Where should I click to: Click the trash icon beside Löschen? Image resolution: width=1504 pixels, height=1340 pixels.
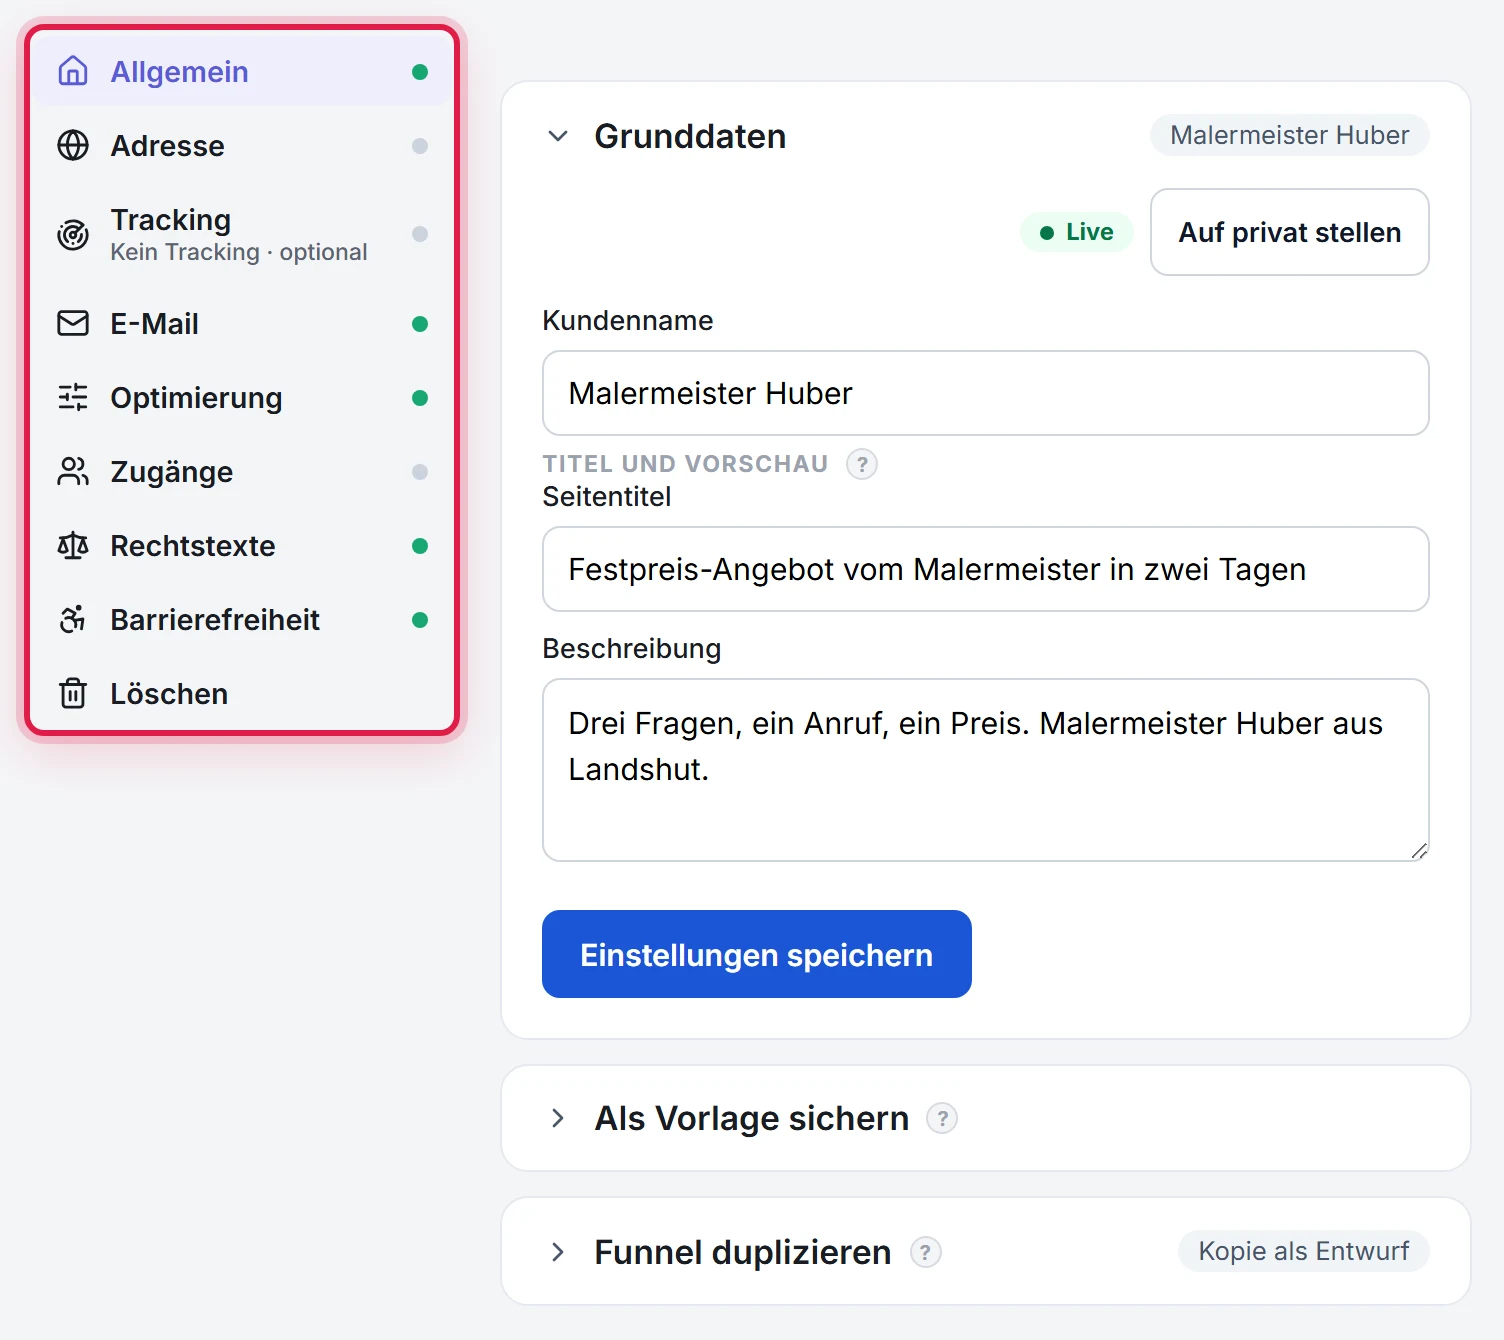pyautogui.click(x=73, y=693)
